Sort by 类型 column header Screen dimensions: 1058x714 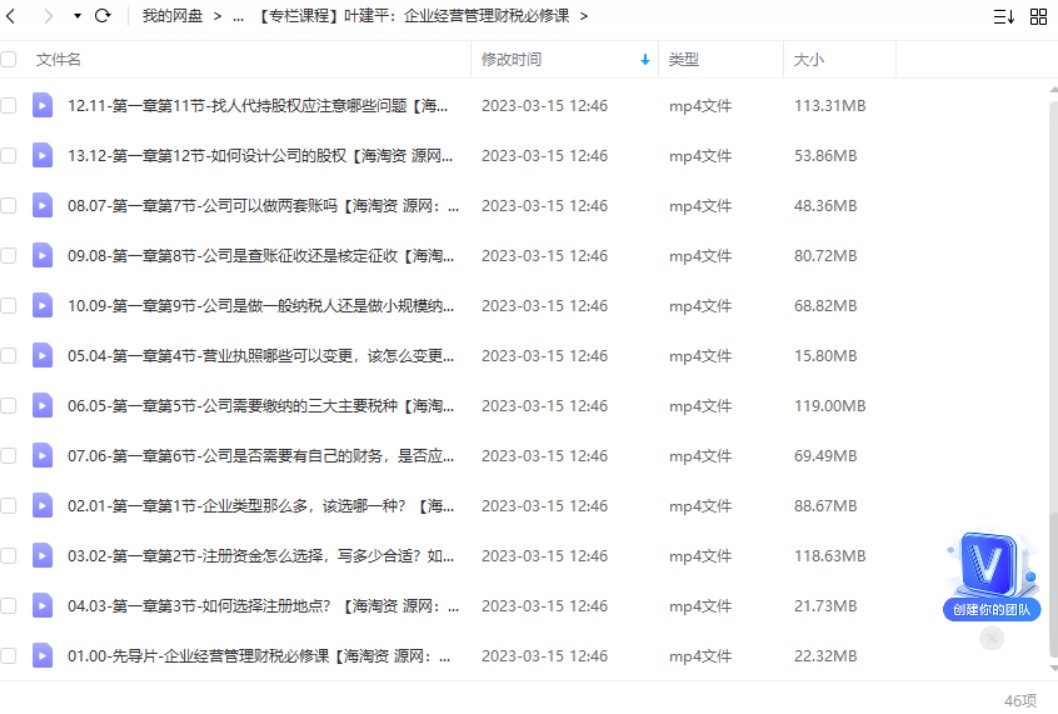tap(684, 59)
